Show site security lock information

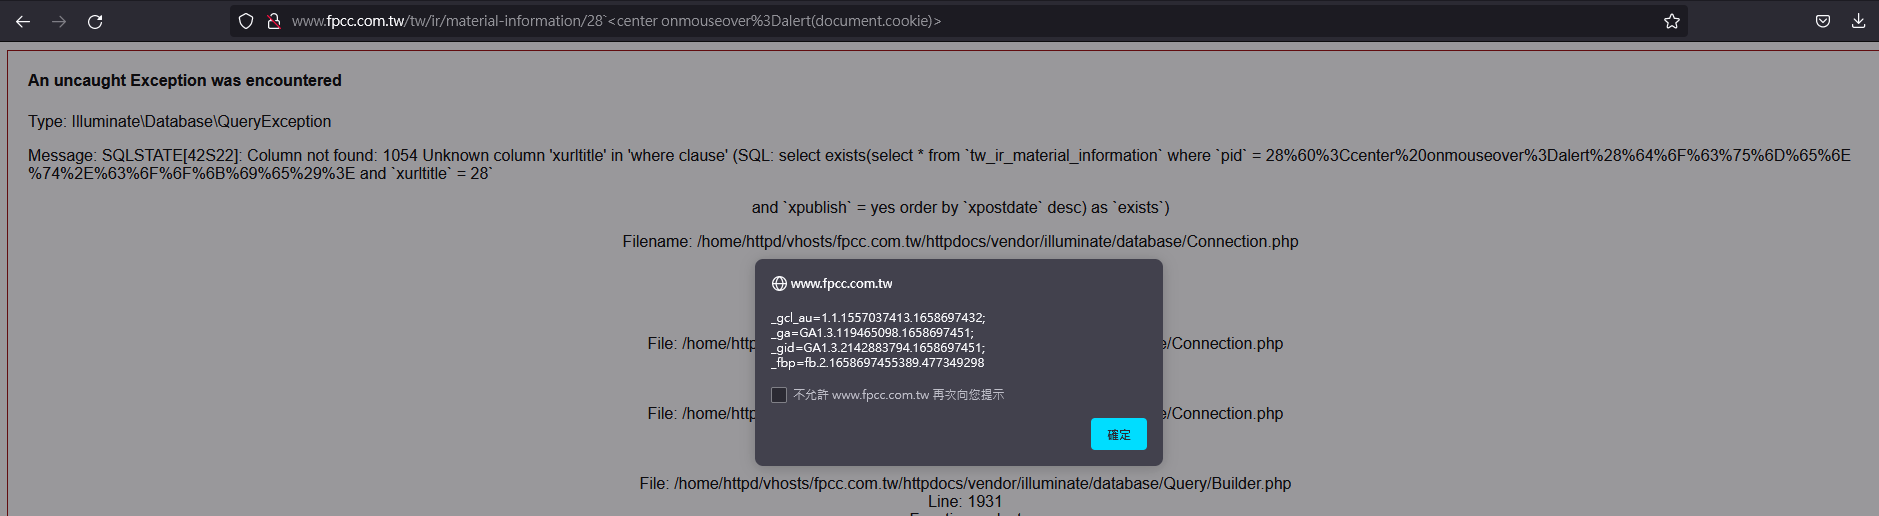click(273, 21)
